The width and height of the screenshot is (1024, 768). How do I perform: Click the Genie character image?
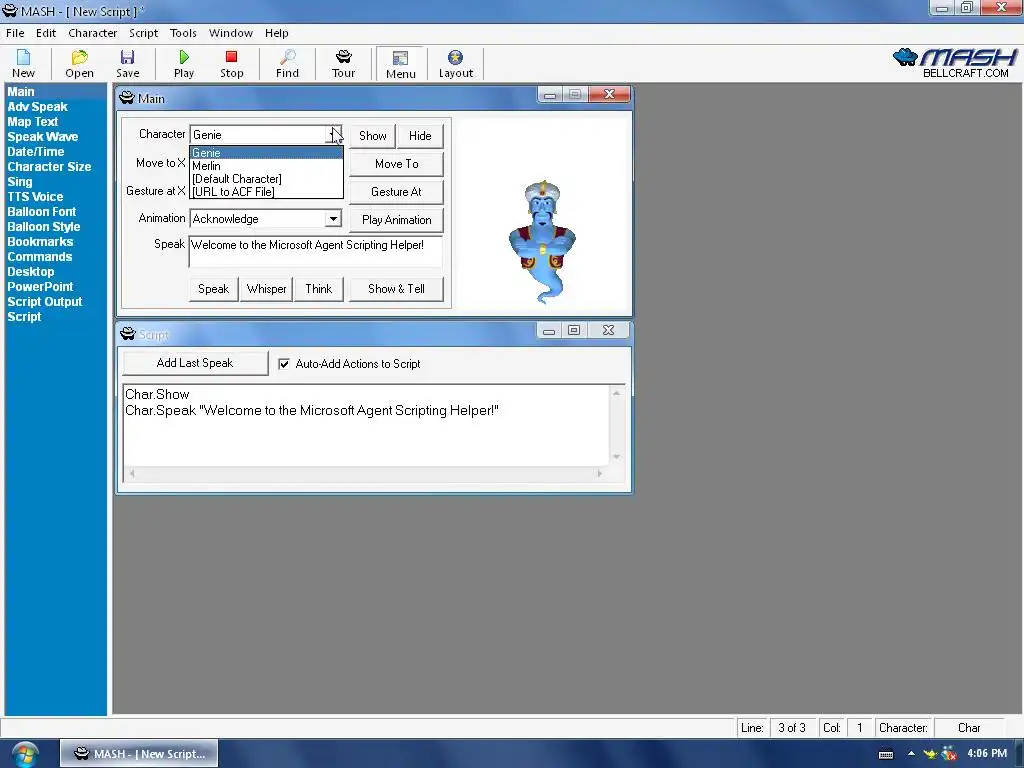point(543,242)
